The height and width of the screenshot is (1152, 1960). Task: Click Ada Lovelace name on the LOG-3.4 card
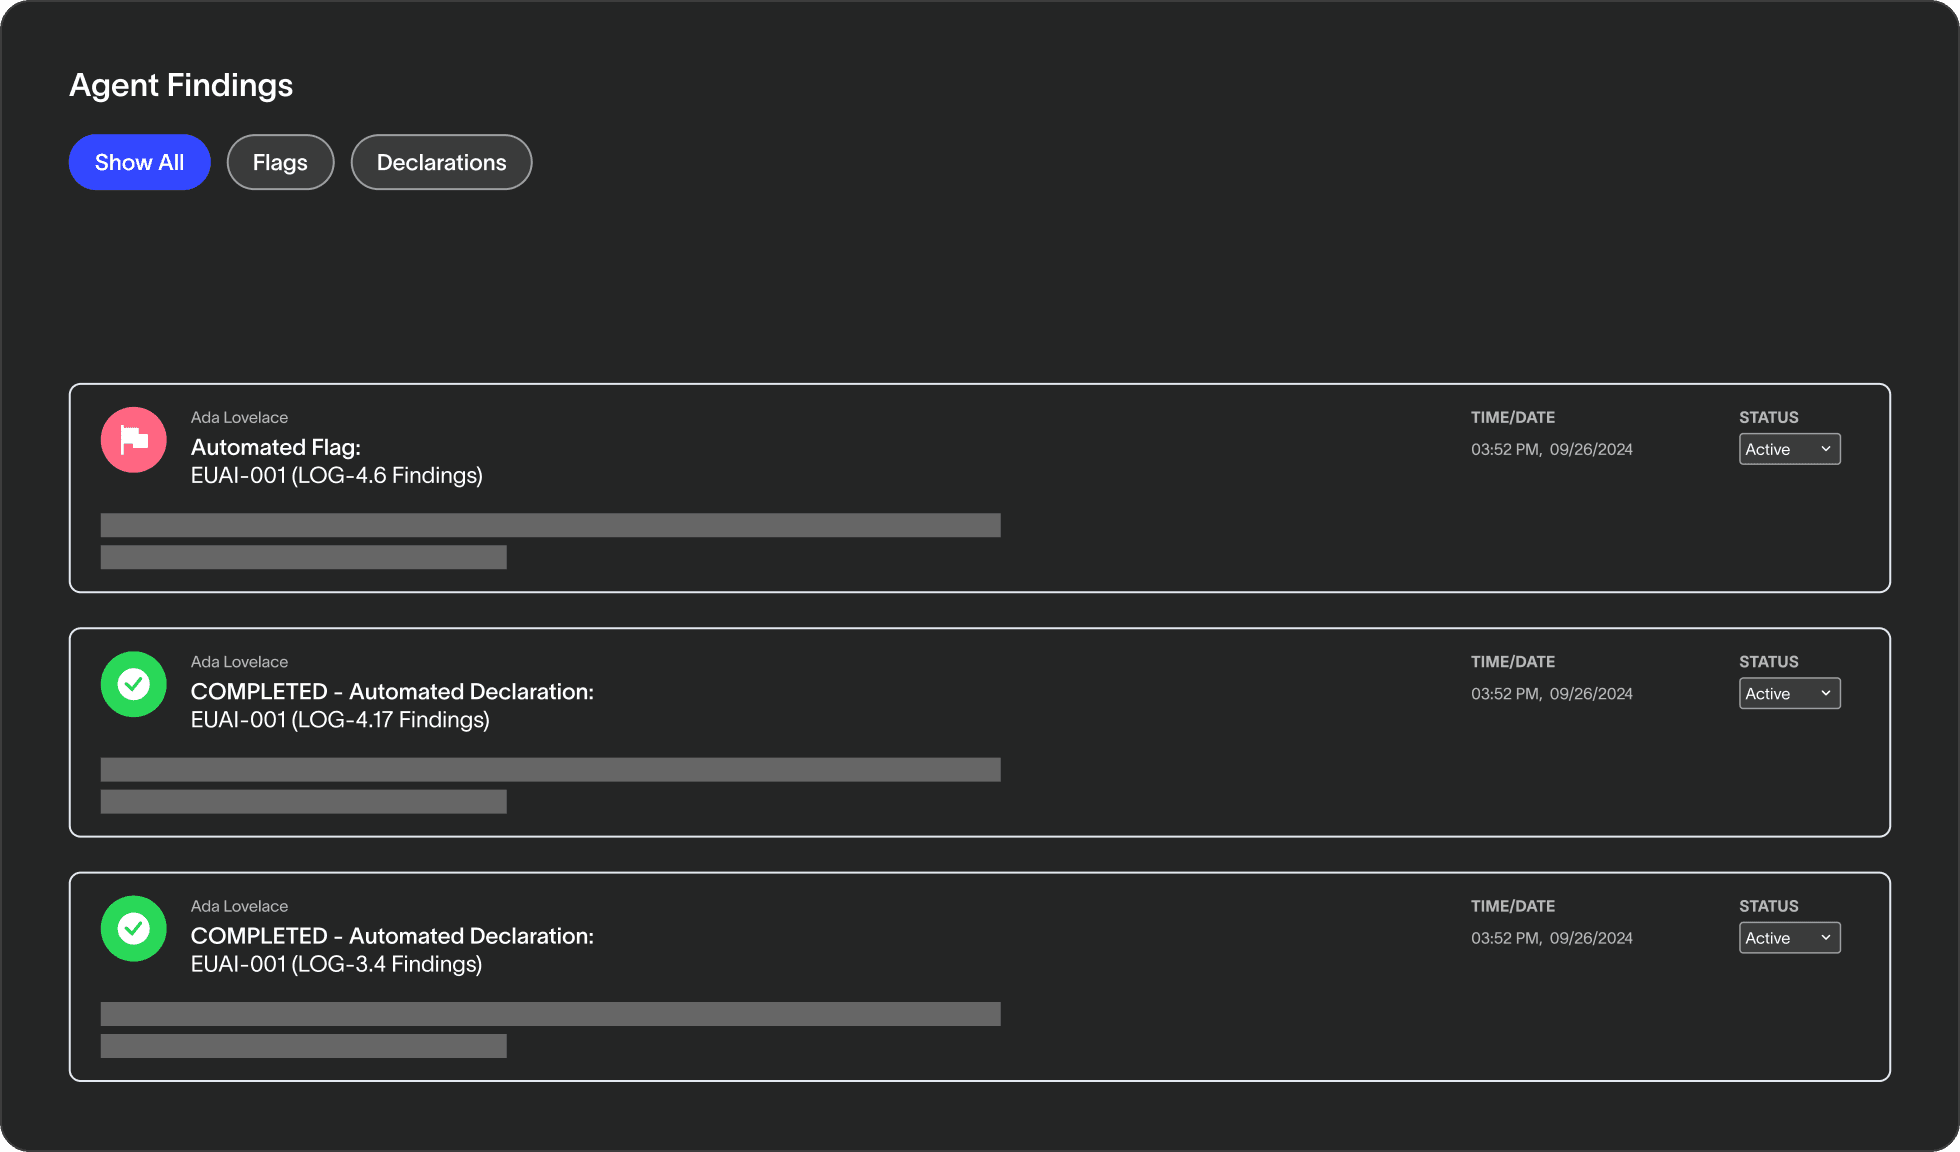click(x=239, y=906)
